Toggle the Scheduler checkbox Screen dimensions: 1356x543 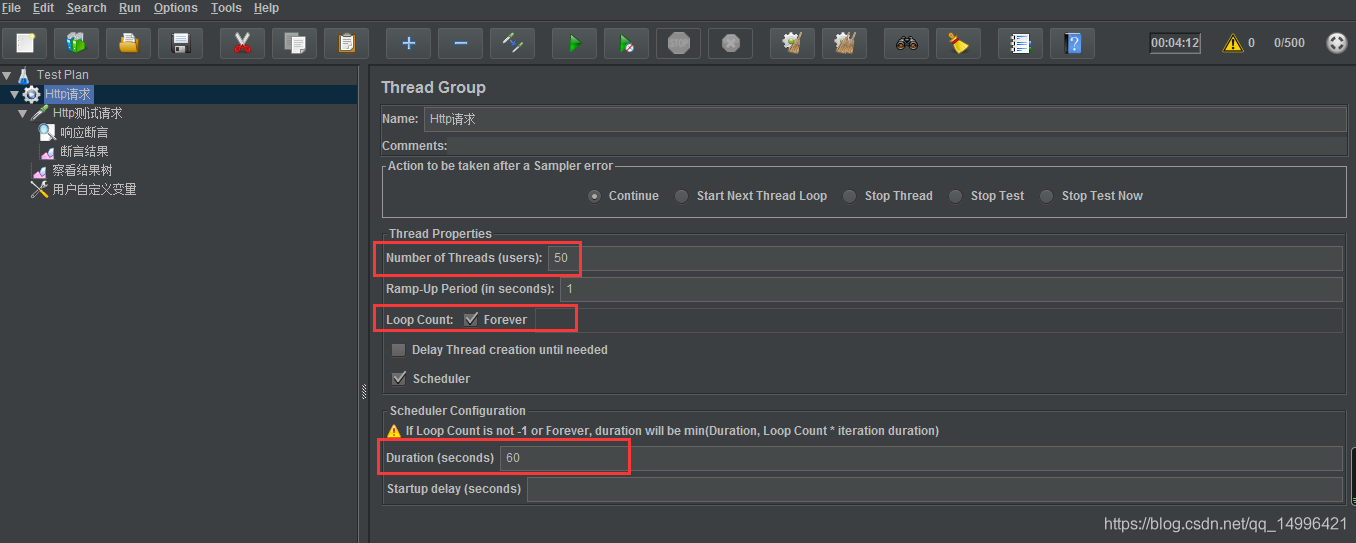(399, 379)
